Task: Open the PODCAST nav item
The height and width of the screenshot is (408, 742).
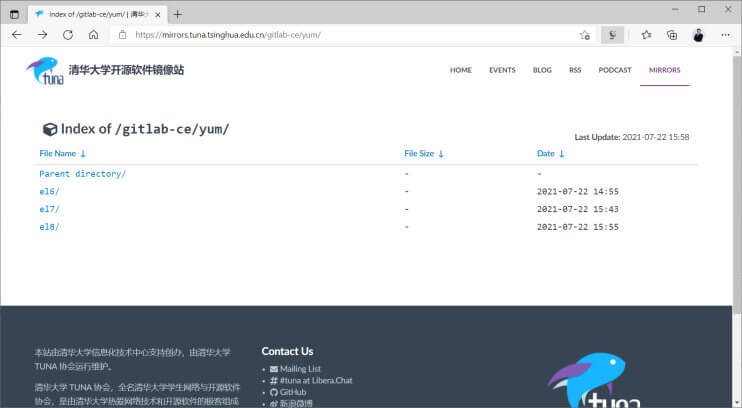Action: (615, 70)
